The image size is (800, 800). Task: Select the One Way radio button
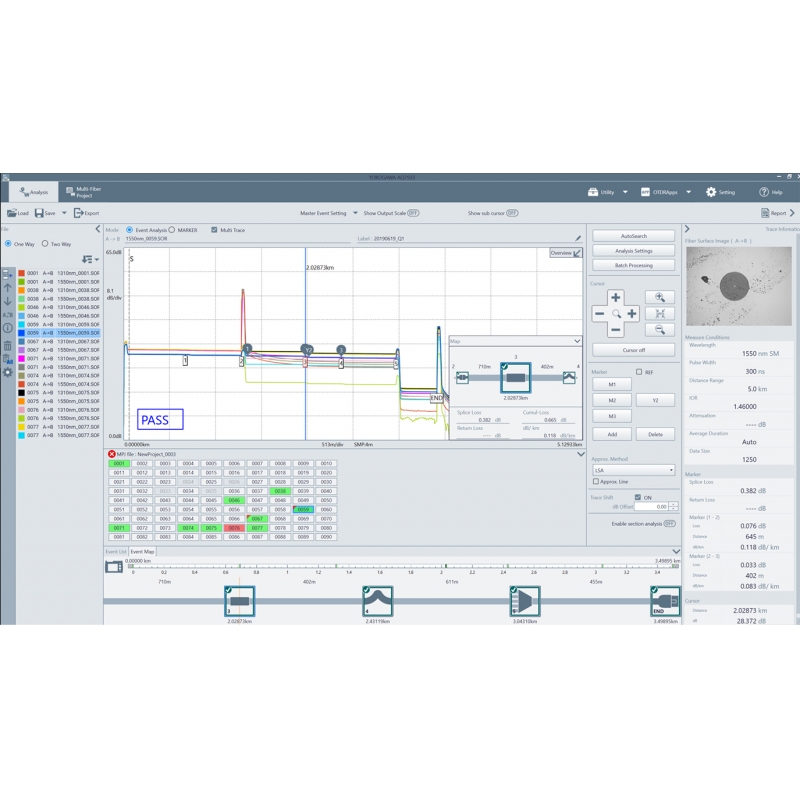click(x=8, y=244)
